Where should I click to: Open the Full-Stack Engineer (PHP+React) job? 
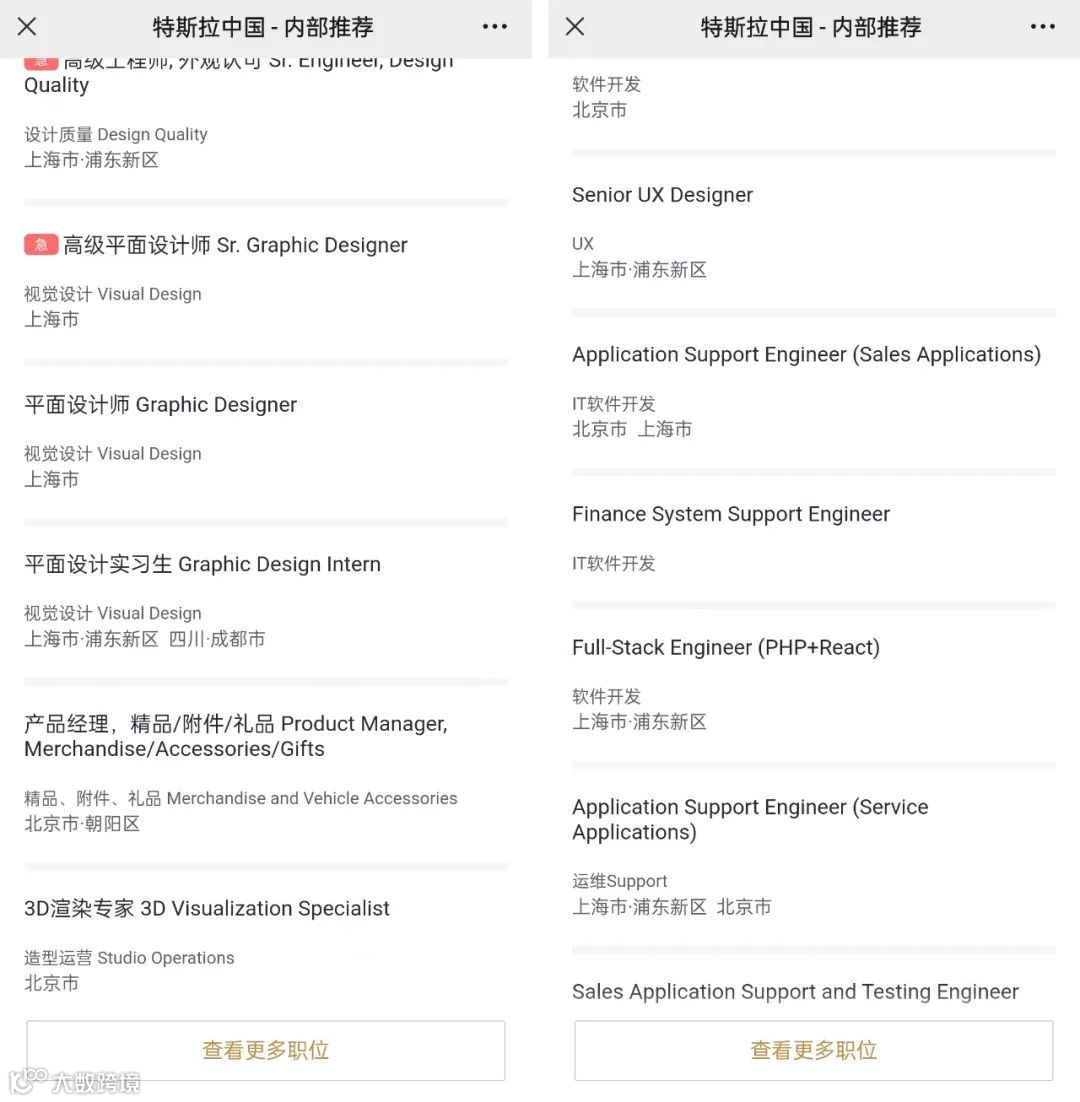(x=726, y=647)
